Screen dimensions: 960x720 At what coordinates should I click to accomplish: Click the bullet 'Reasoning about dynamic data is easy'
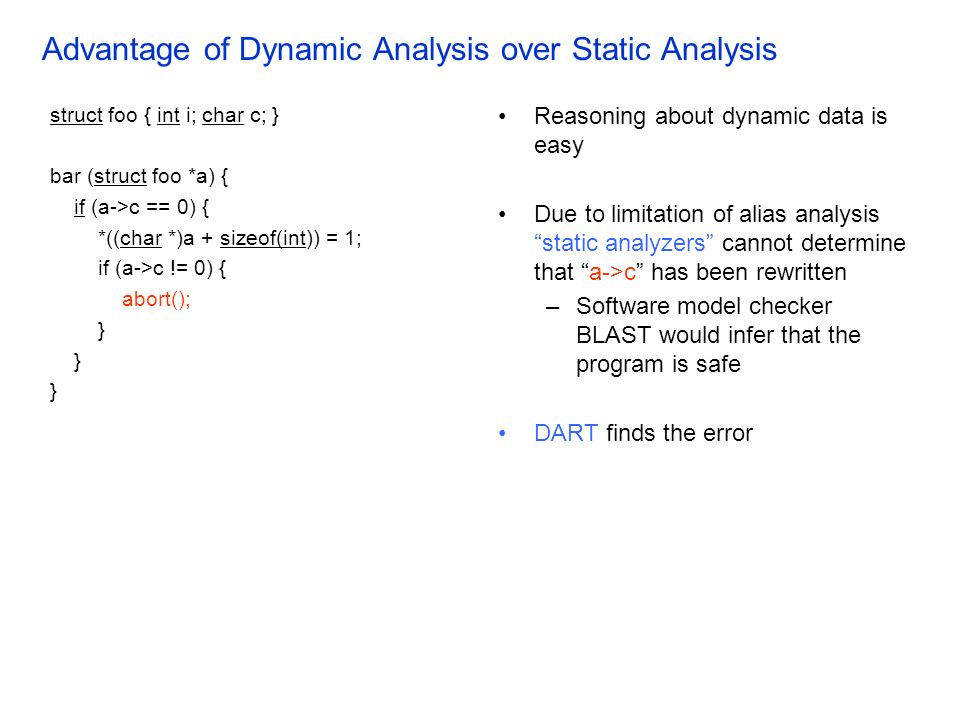pyautogui.click(x=710, y=130)
